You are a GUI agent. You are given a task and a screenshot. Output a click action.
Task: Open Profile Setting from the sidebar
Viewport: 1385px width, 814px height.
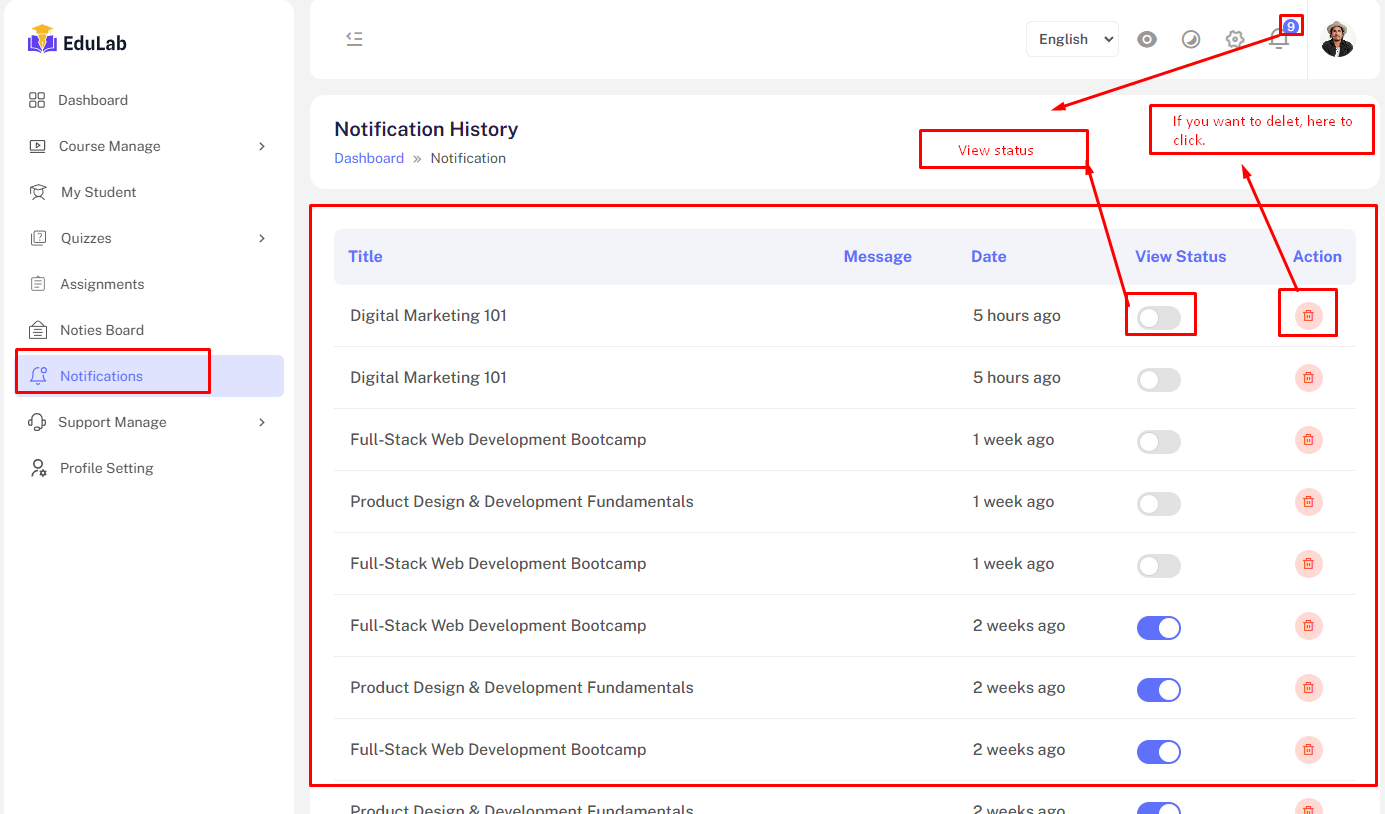106,468
